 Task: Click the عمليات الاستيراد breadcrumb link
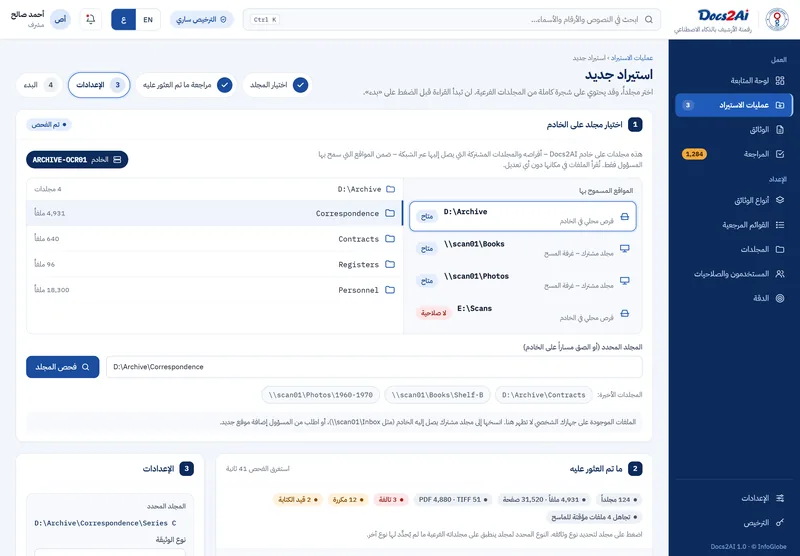point(632,58)
